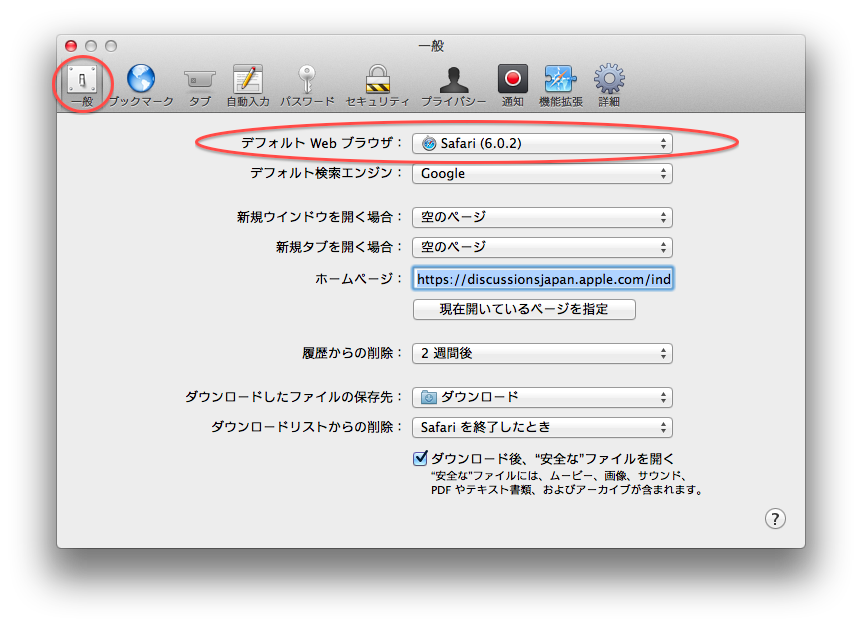Open the 自動入力 pencil icon pane
The height and width of the screenshot is (627, 862).
[248, 85]
